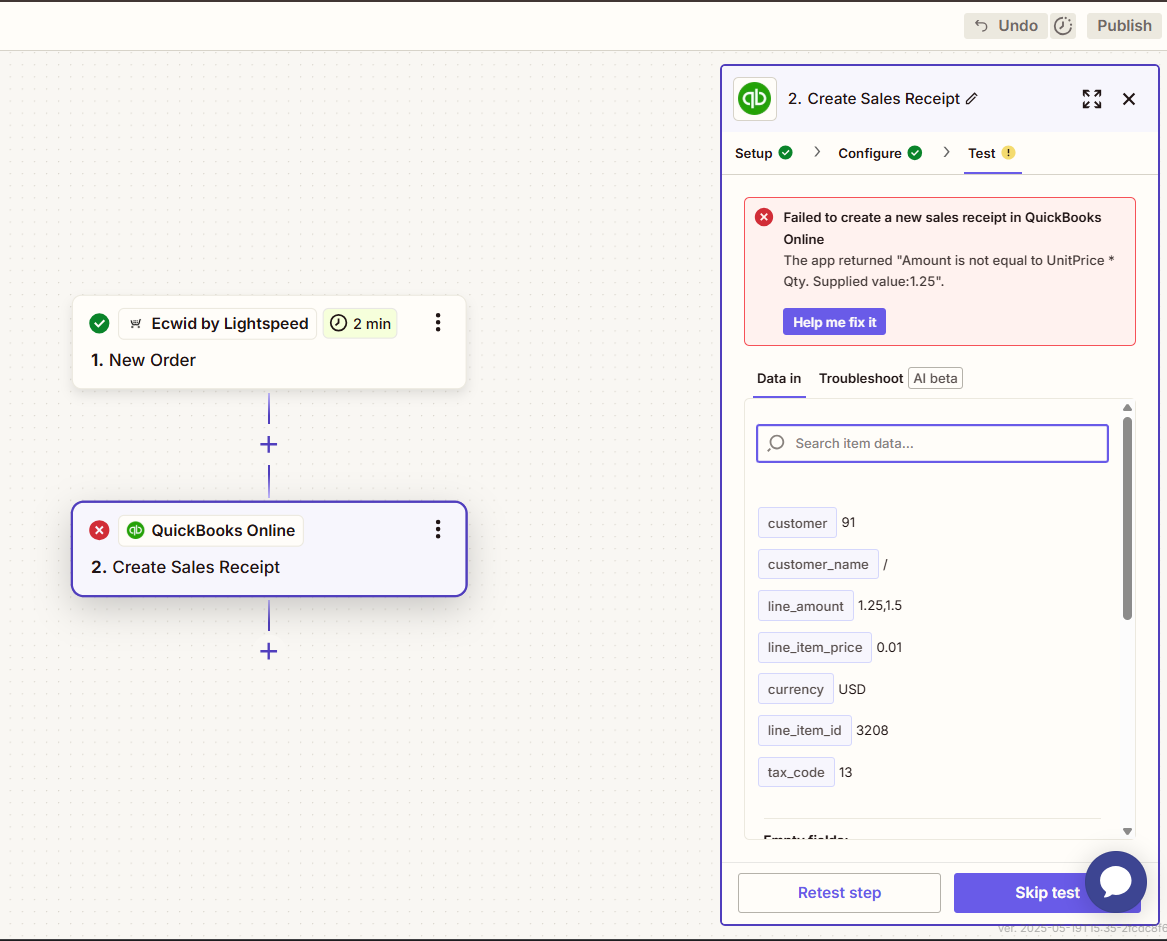Select the Data in tab

point(778,378)
